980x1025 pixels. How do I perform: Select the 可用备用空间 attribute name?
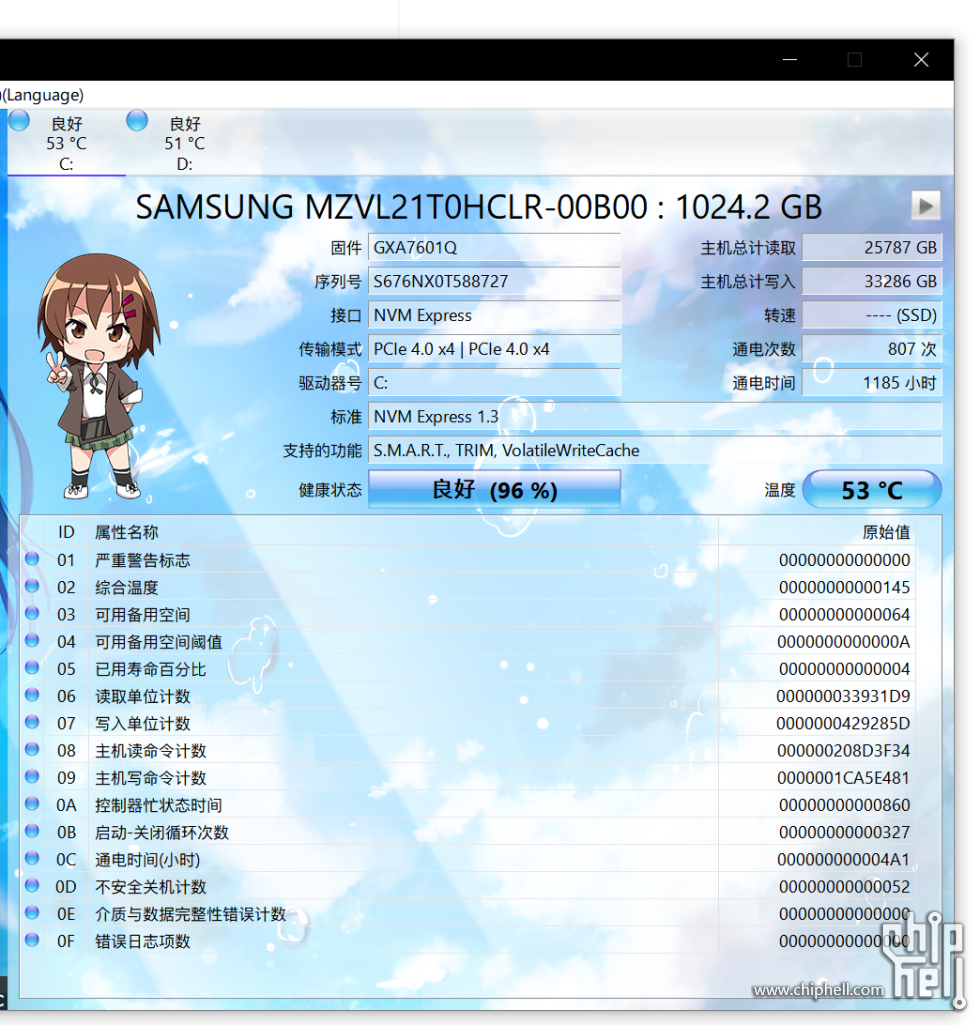coord(143,614)
